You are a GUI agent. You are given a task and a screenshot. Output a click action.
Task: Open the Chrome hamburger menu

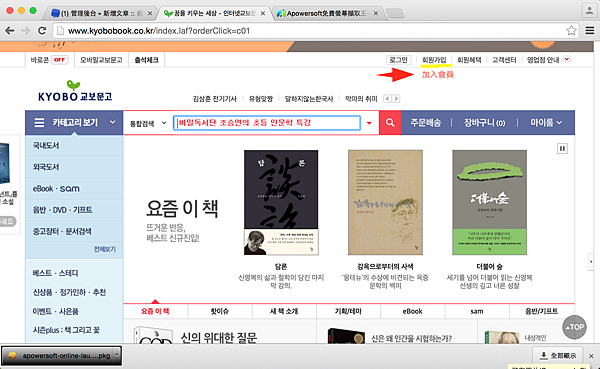(x=590, y=30)
